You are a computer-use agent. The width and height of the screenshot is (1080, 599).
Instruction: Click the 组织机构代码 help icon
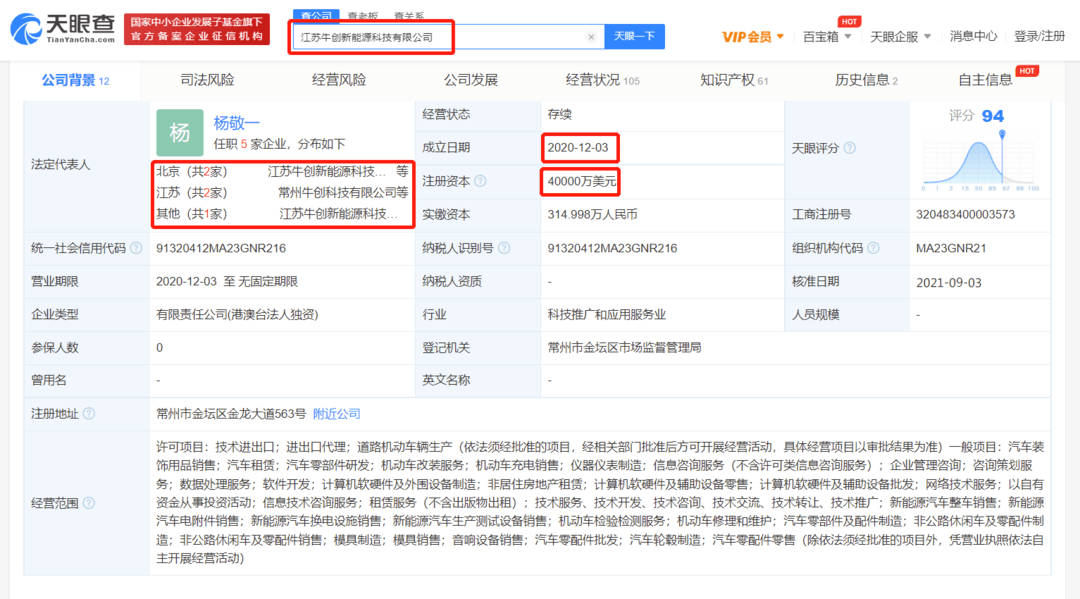[x=873, y=248]
